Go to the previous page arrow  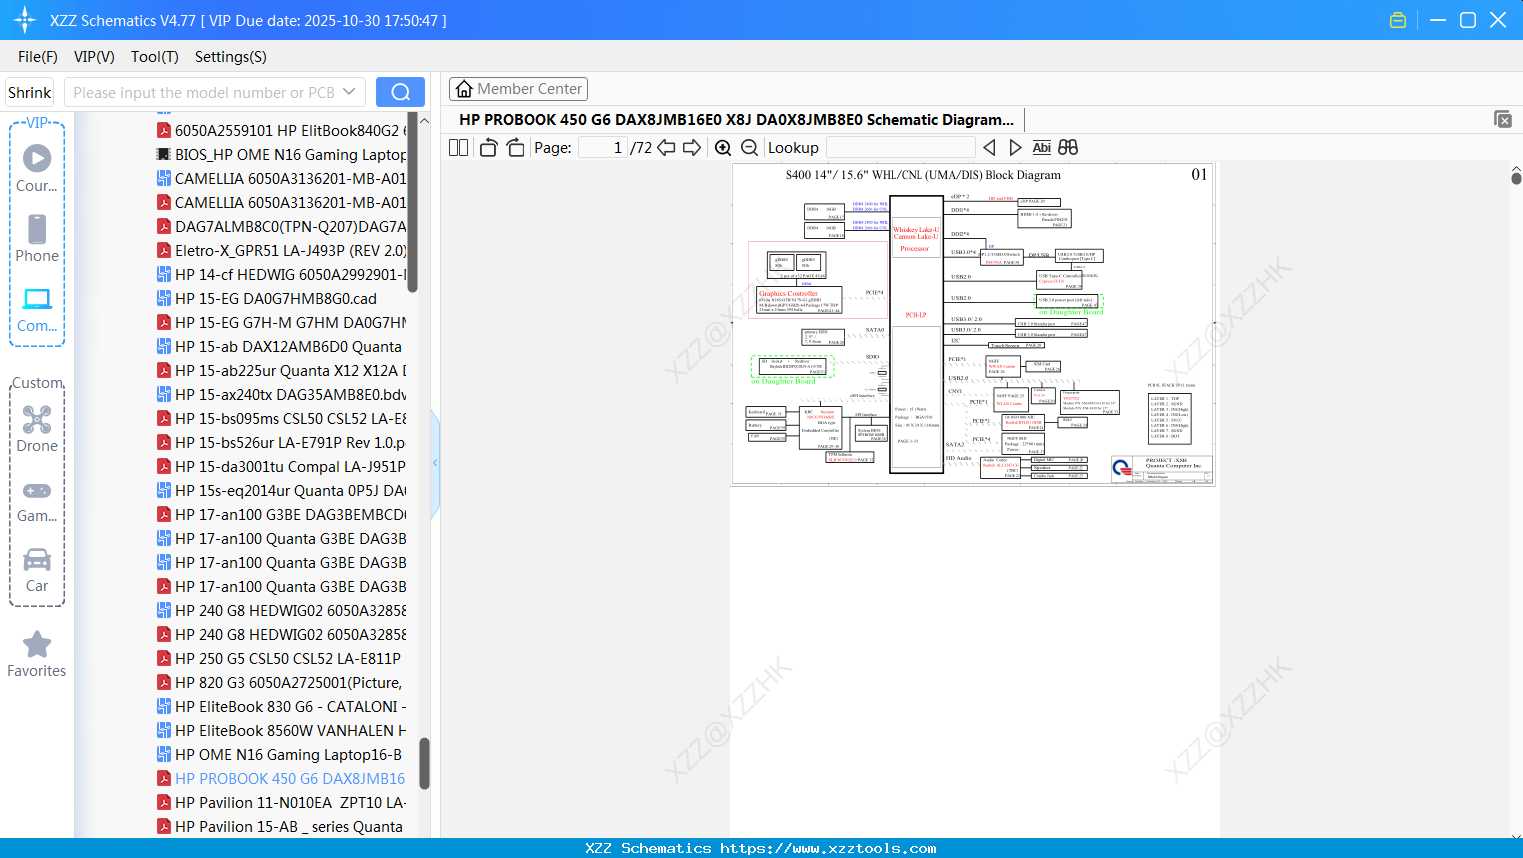666,147
